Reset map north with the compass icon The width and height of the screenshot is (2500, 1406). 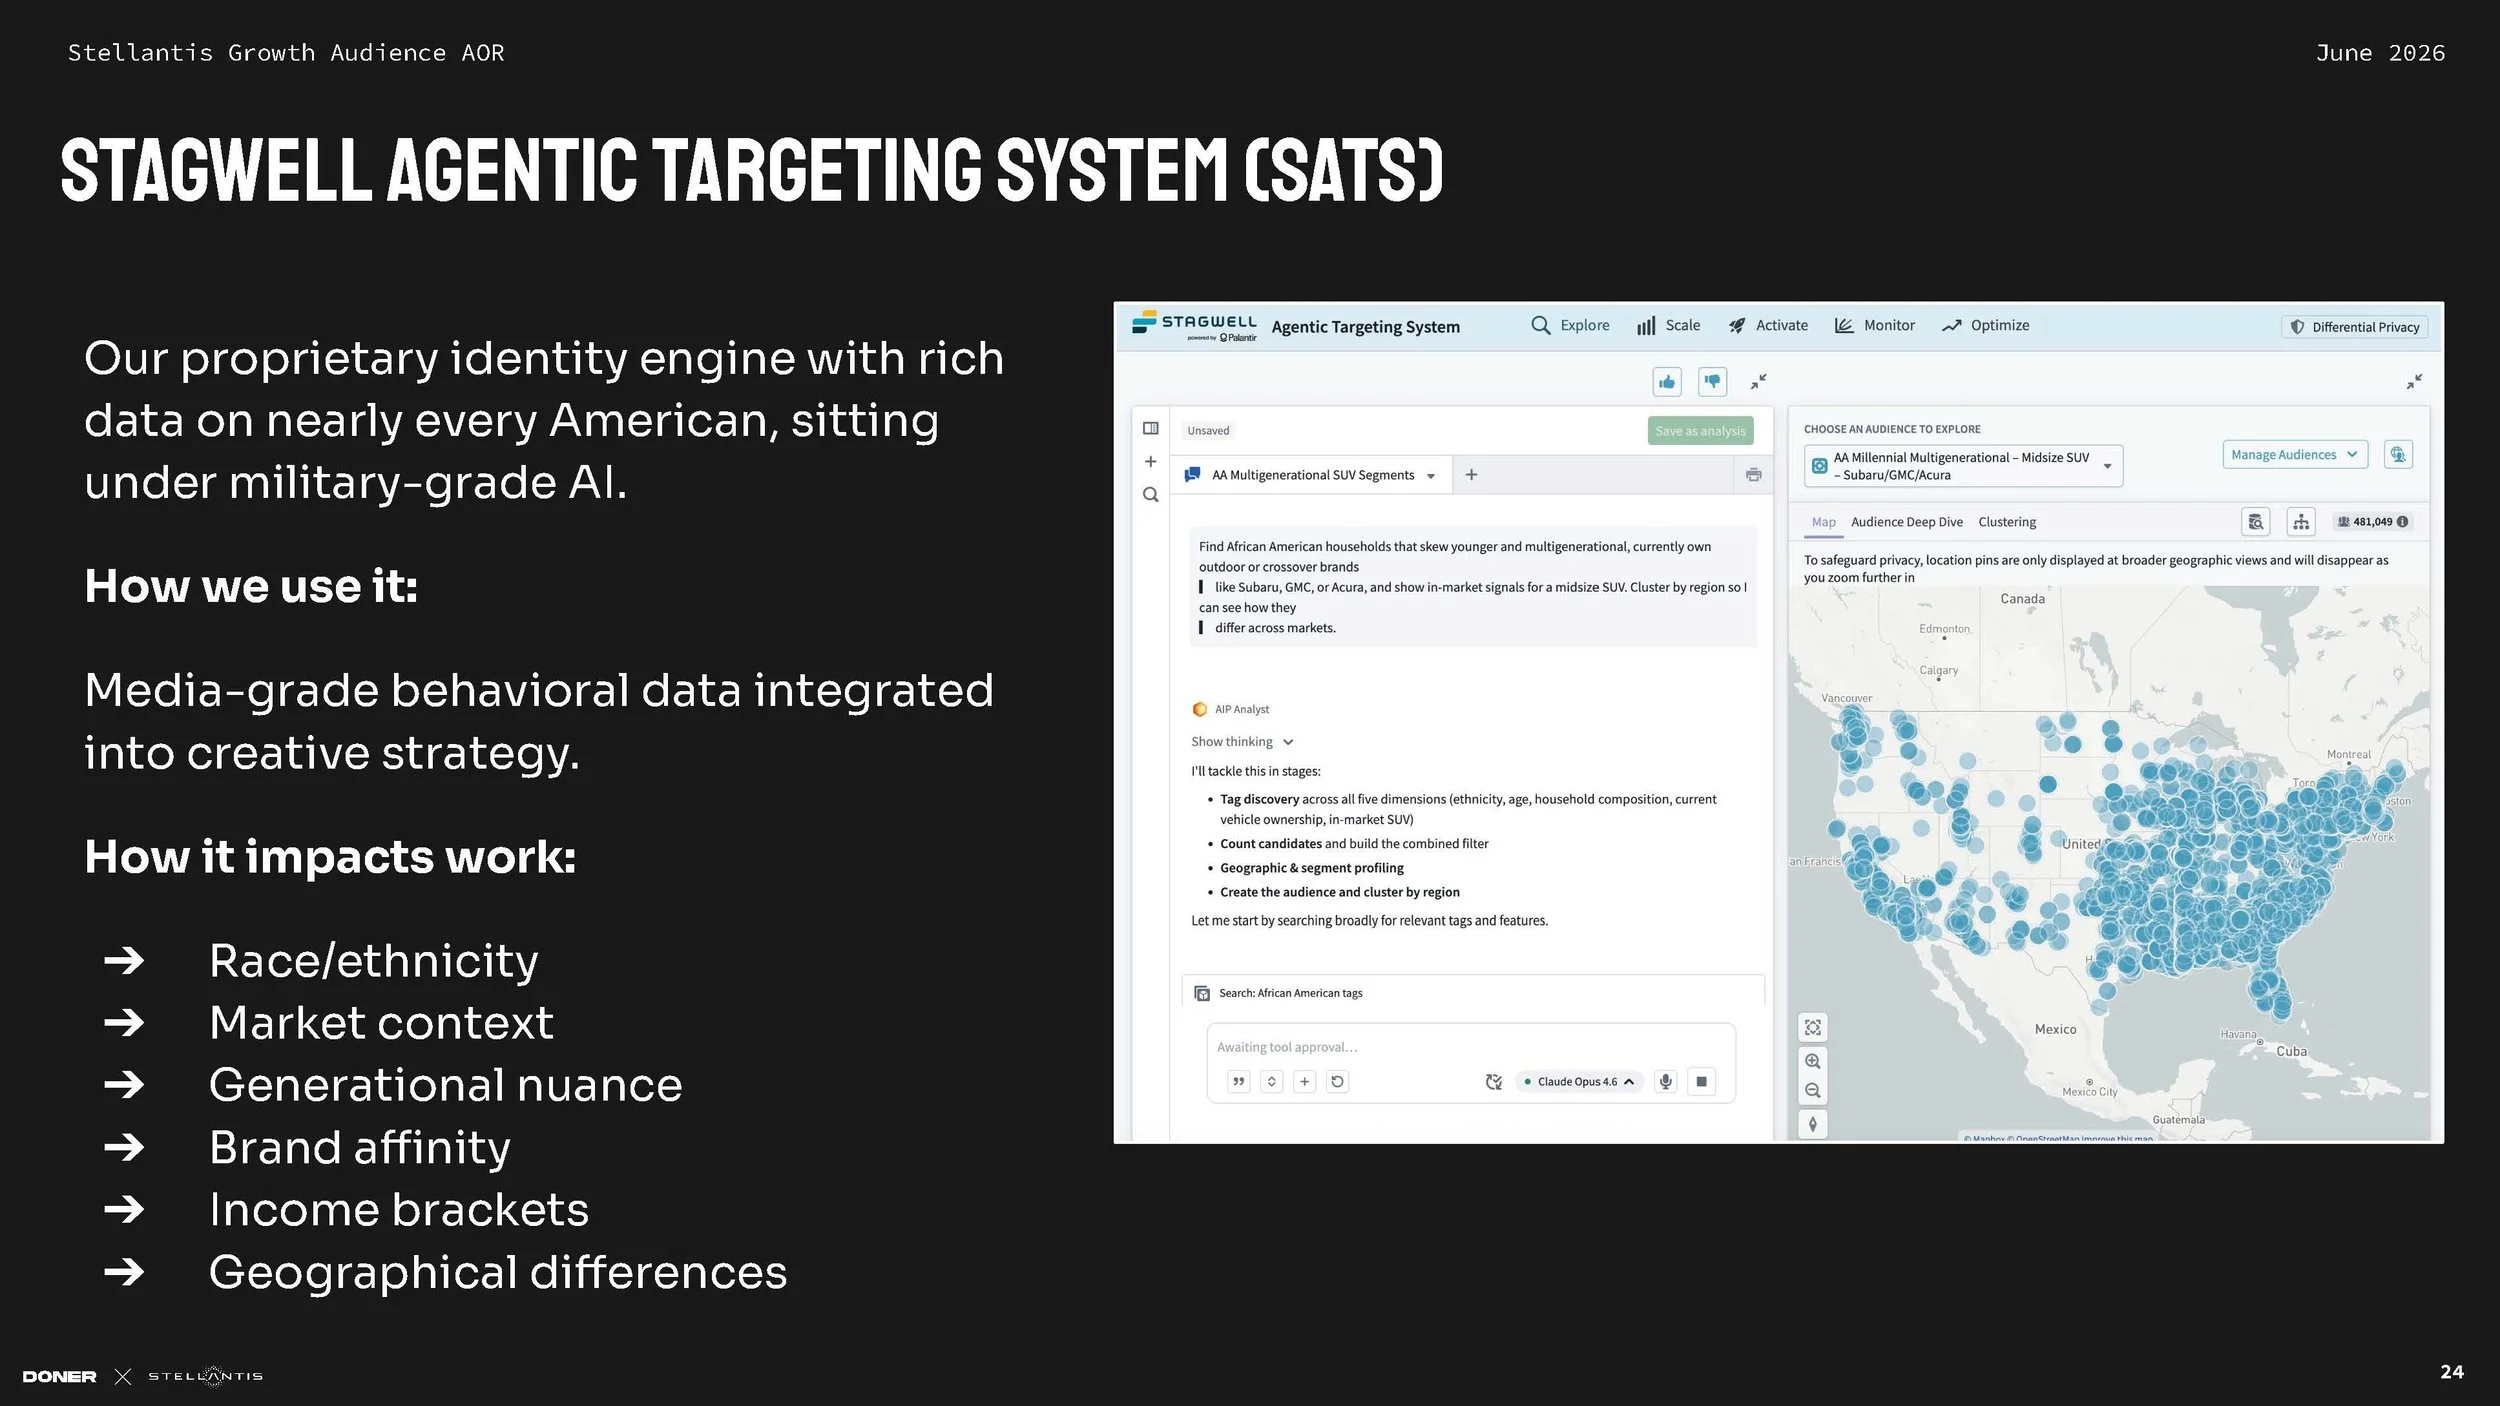tap(1813, 1125)
